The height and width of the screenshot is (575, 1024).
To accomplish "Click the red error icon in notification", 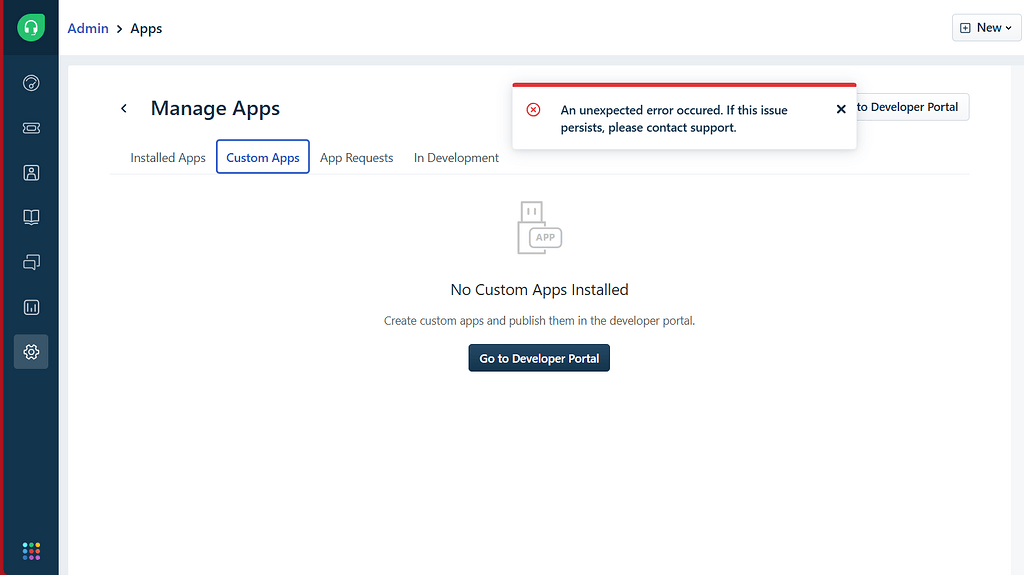I will [534, 110].
